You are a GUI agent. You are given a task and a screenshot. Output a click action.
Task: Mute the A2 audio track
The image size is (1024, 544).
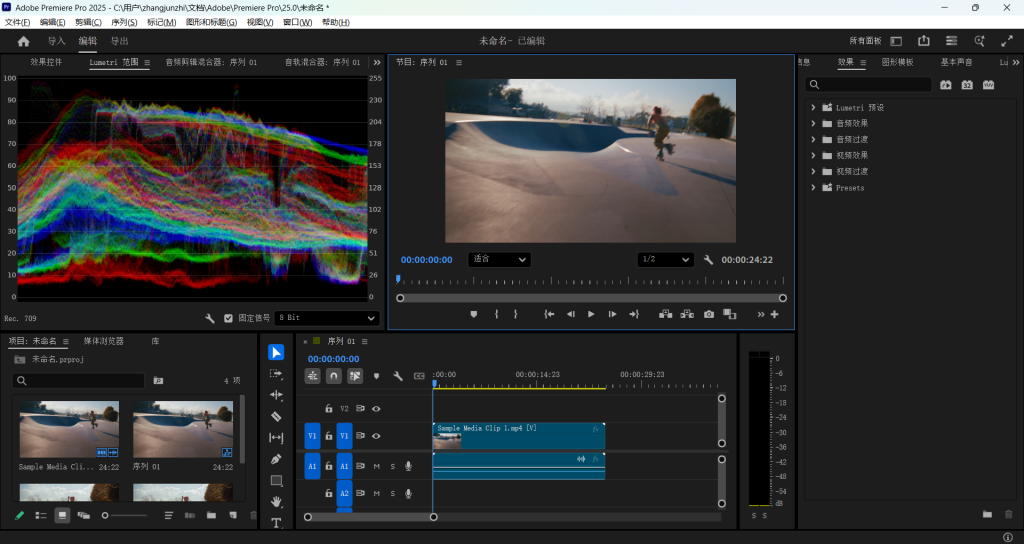(377, 493)
